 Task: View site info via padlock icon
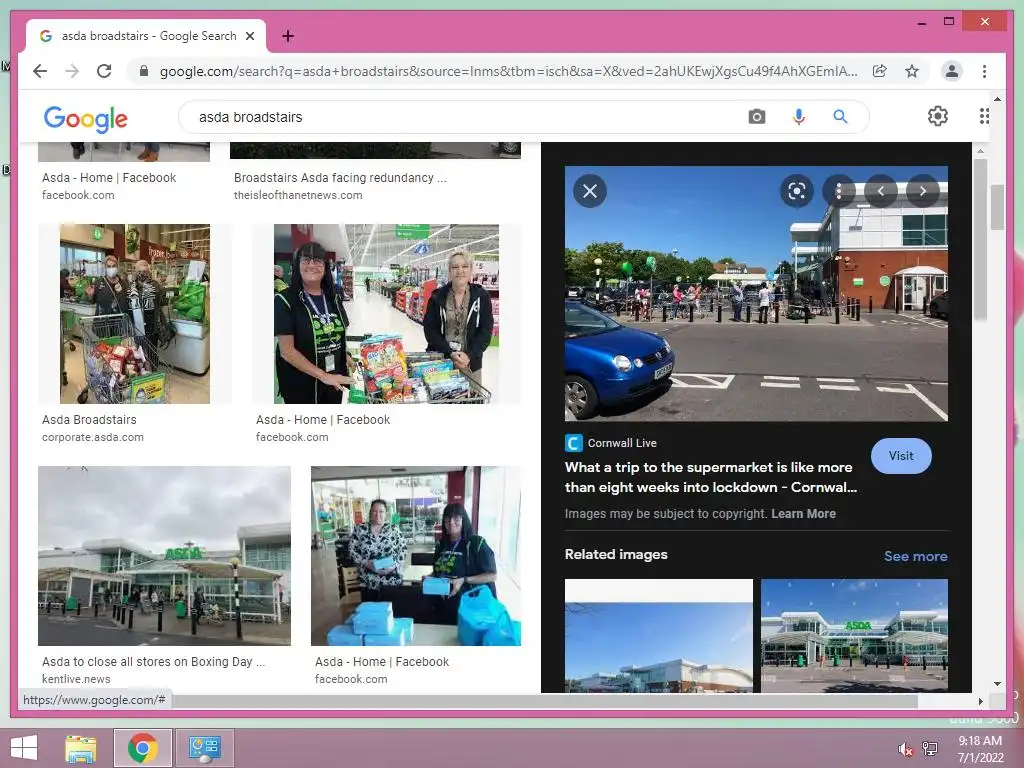pyautogui.click(x=144, y=71)
